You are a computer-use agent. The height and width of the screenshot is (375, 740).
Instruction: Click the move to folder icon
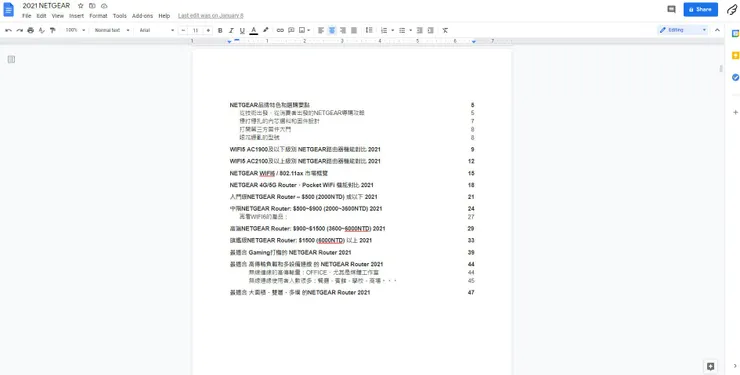point(92,6)
